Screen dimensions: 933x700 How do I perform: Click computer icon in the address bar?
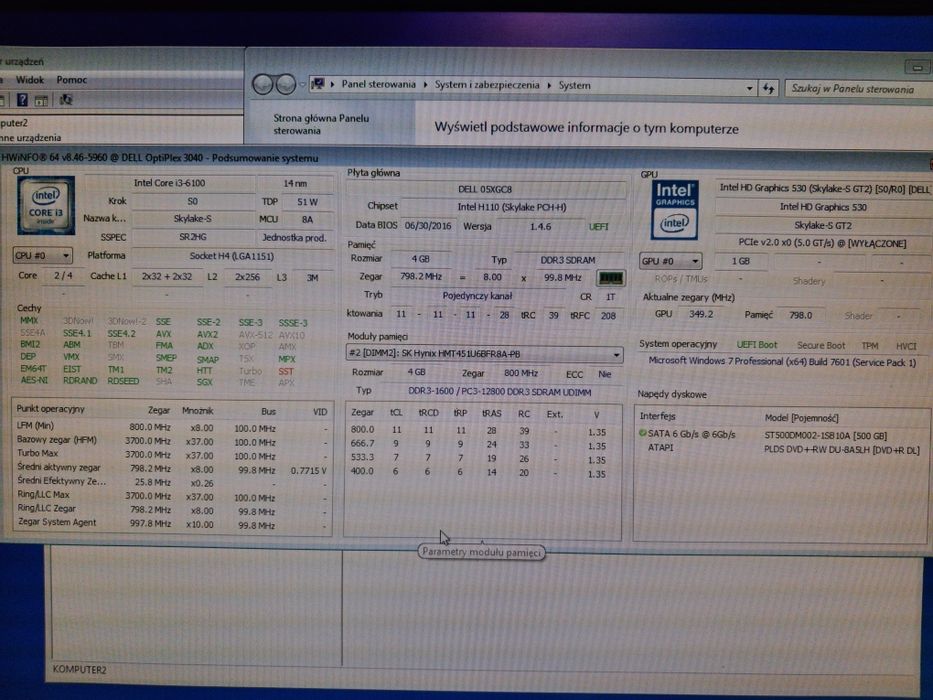(318, 84)
